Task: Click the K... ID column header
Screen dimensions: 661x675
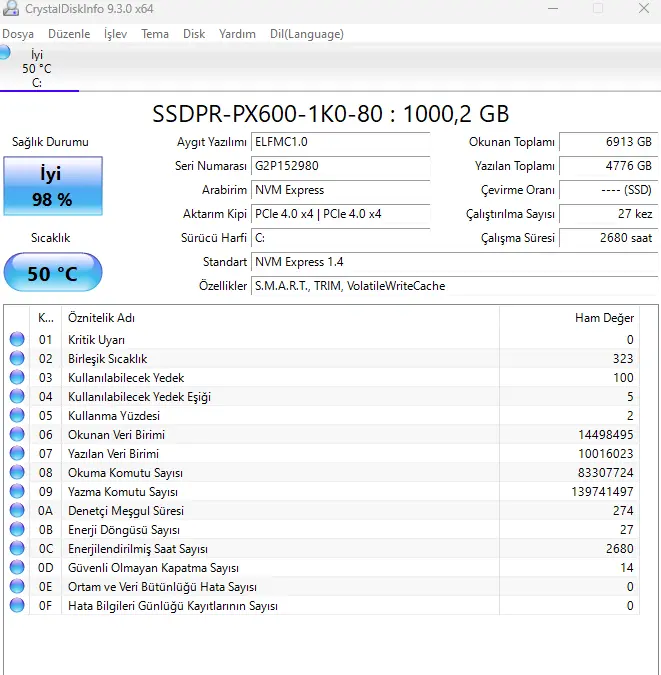Action: coord(46,318)
